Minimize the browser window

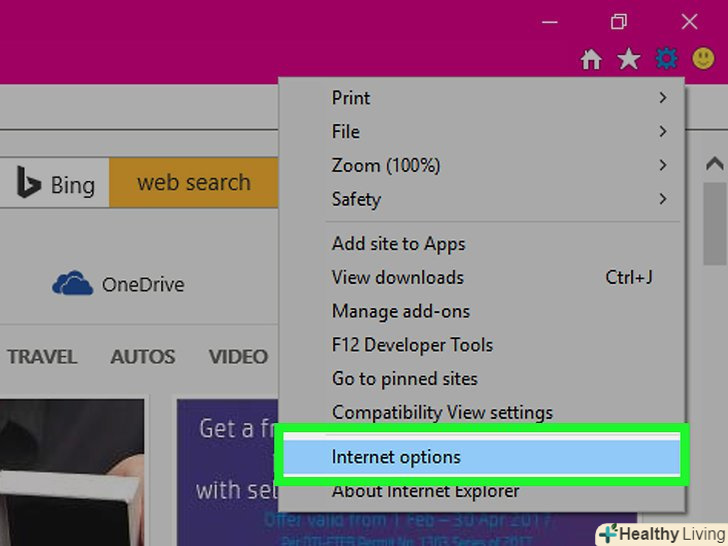click(x=550, y=21)
